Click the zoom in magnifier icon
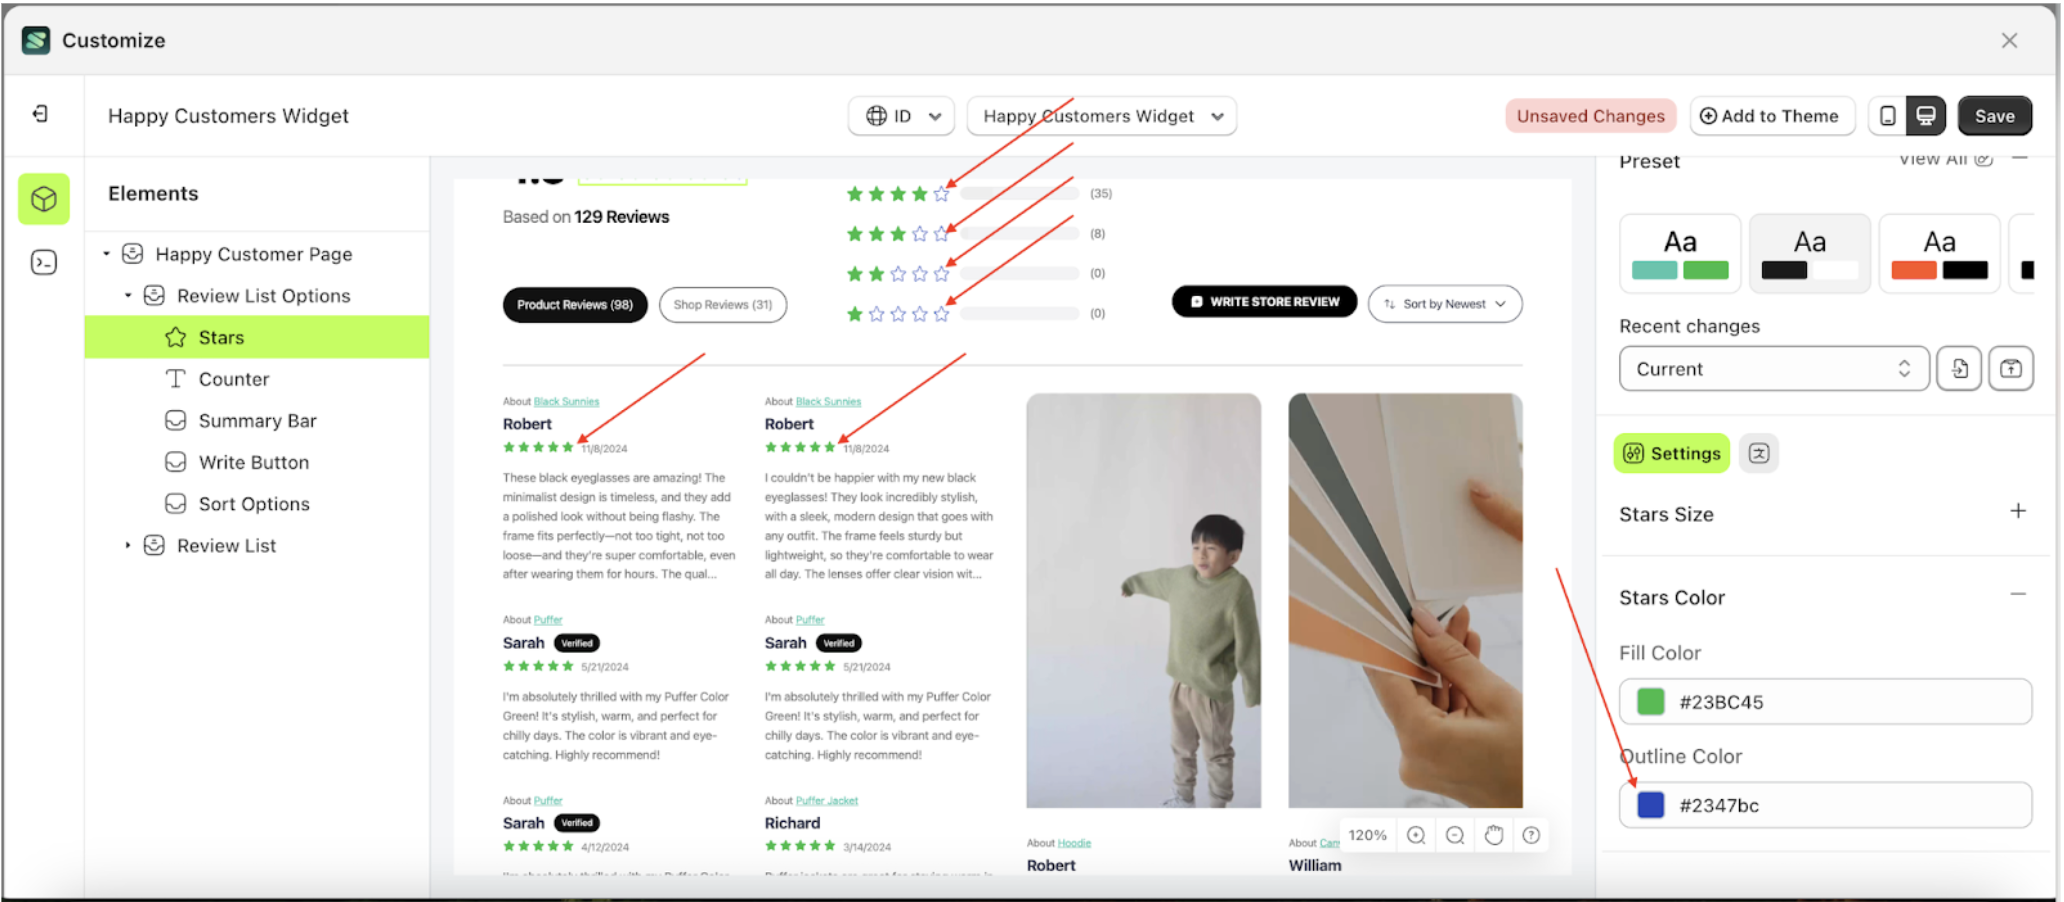This screenshot has width=2064, height=902. (1416, 836)
